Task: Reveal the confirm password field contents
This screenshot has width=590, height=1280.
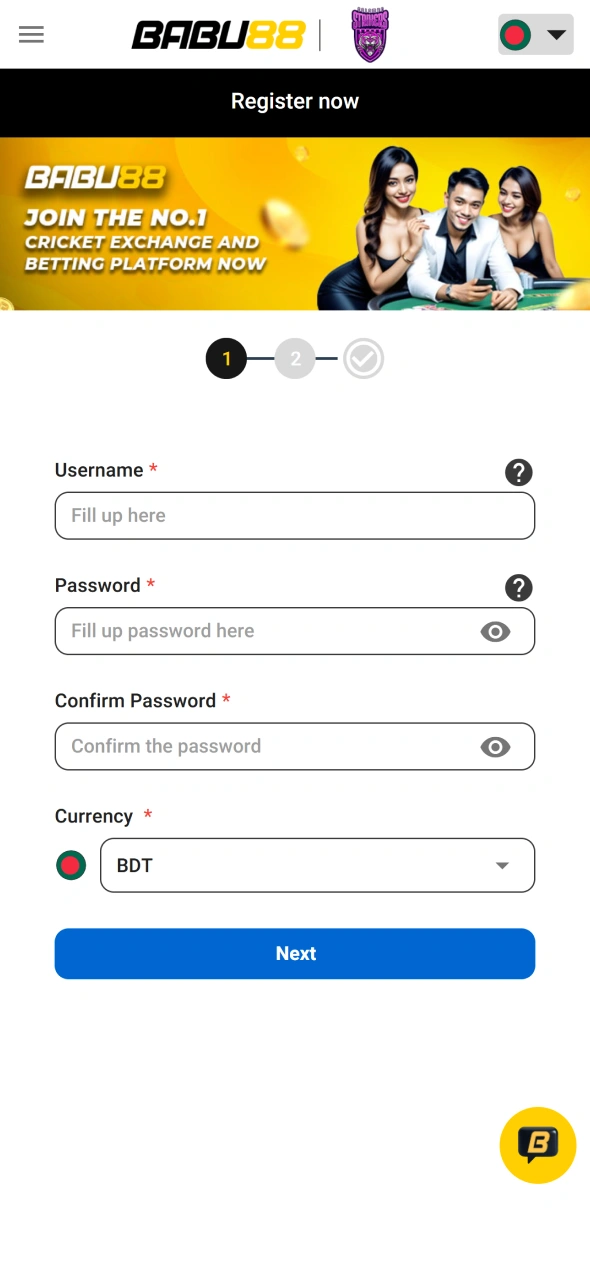Action: tap(496, 746)
